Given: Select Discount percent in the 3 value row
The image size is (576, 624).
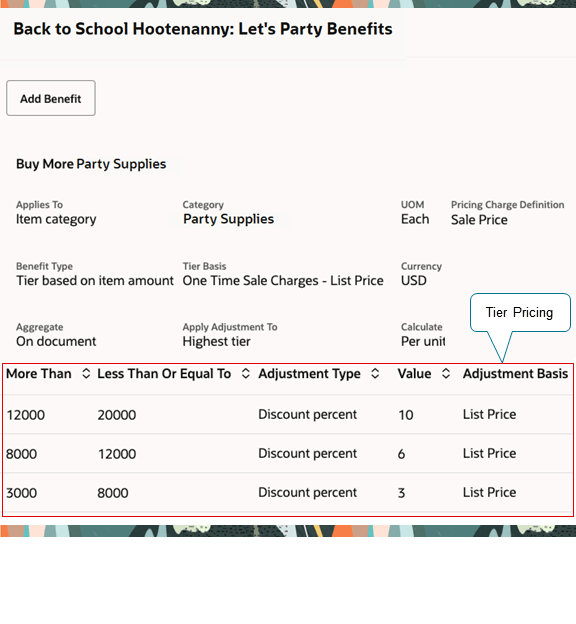Looking at the screenshot, I should pyautogui.click(x=308, y=493).
